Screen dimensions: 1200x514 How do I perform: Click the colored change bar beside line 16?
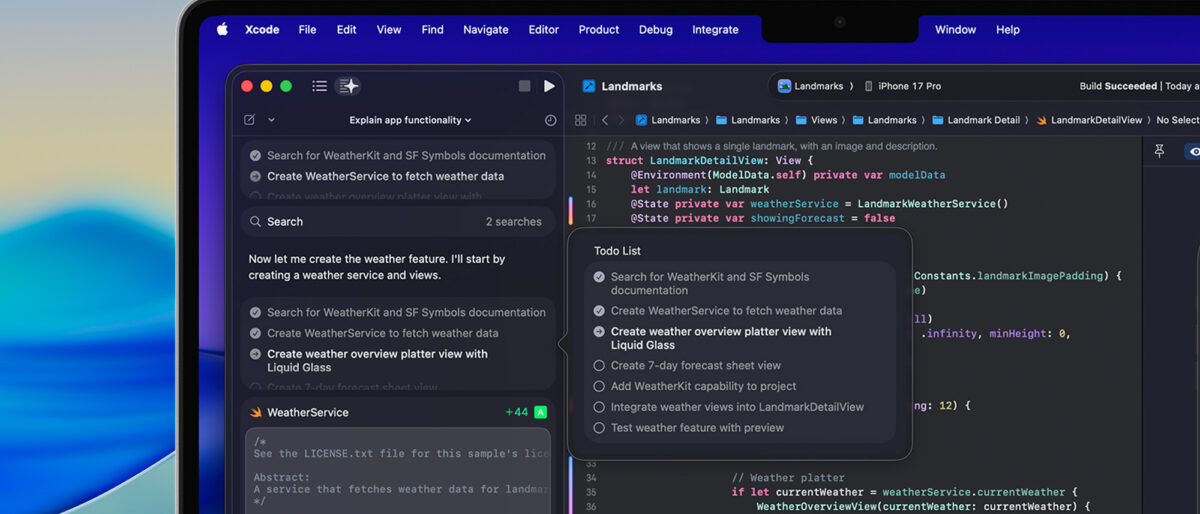570,211
